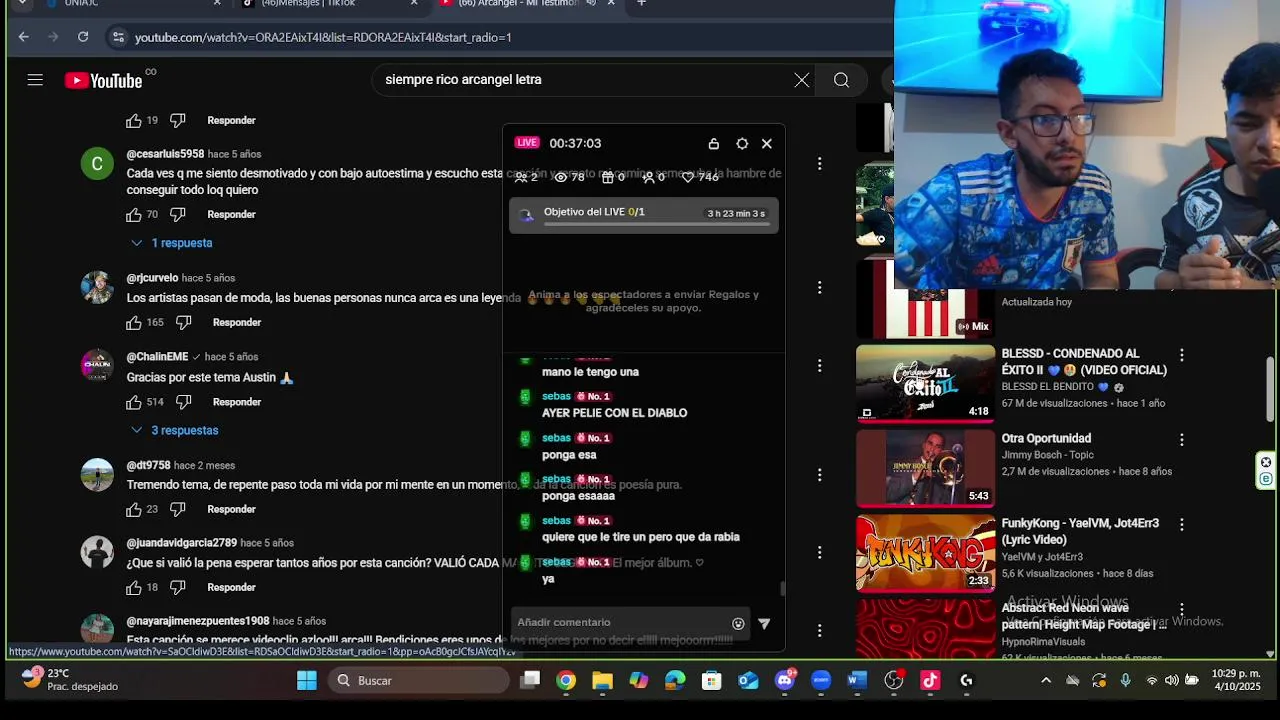Go to YouTube home via logo

pos(104,81)
